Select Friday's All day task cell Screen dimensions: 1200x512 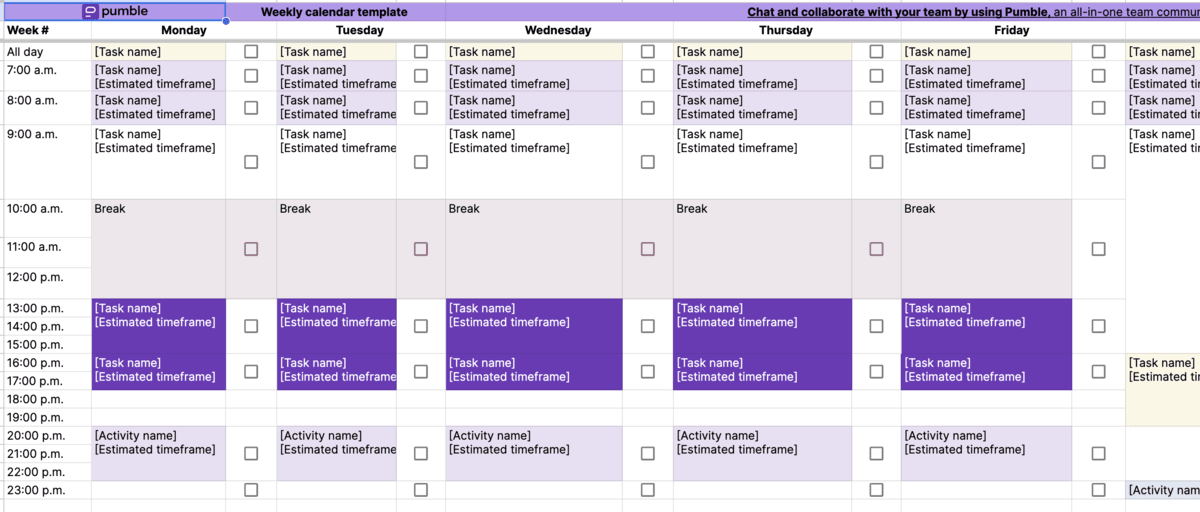click(x=986, y=51)
